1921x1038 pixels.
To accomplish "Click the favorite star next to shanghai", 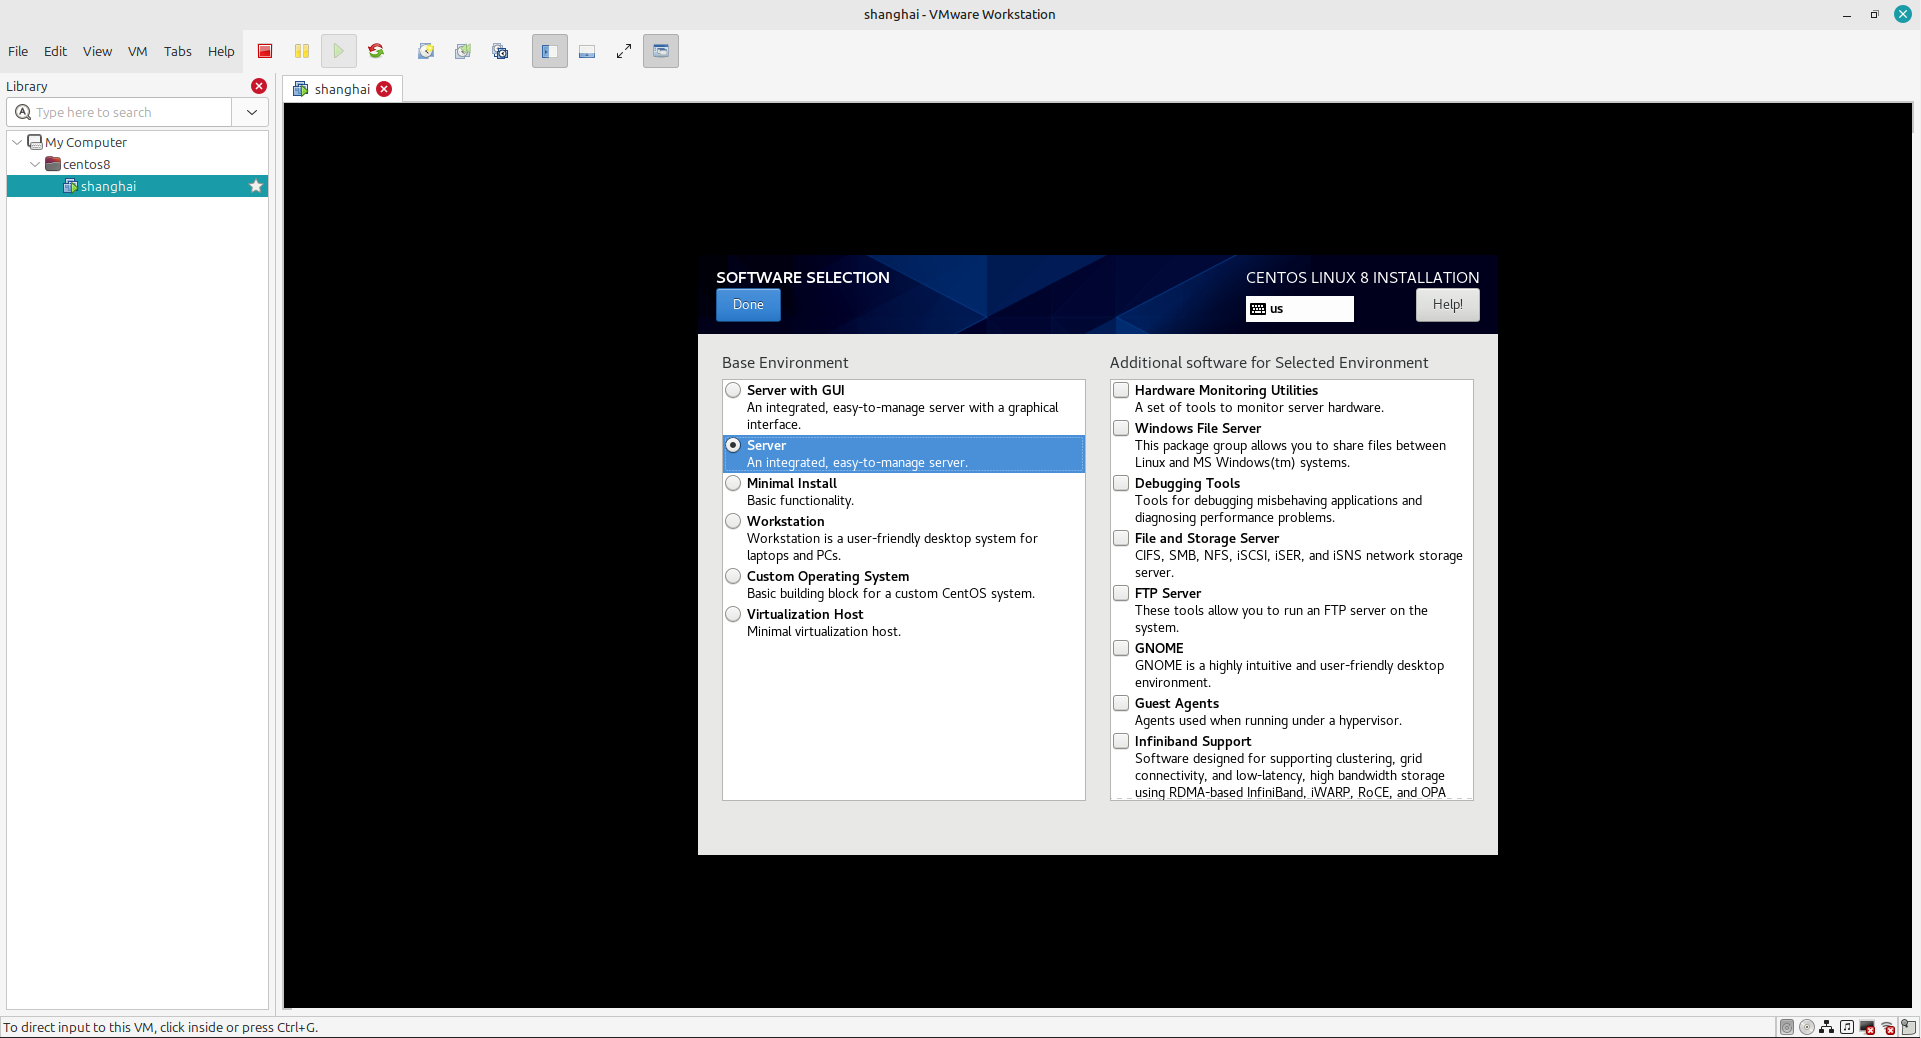I will (256, 186).
